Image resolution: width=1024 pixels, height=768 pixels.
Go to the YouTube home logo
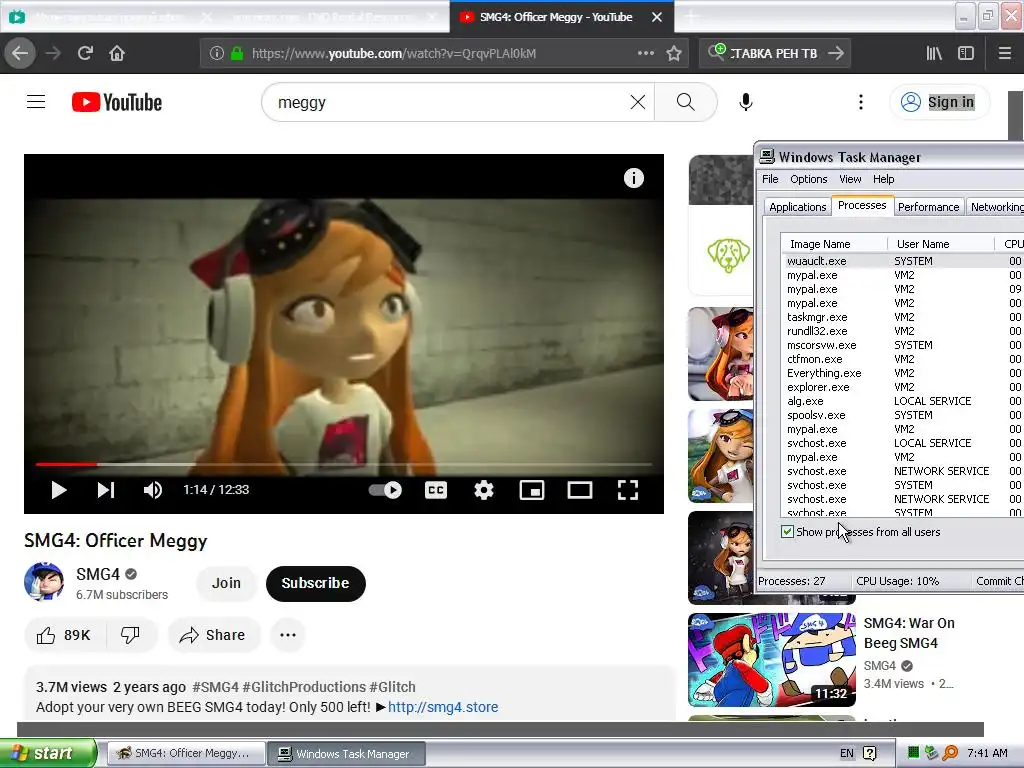click(117, 102)
